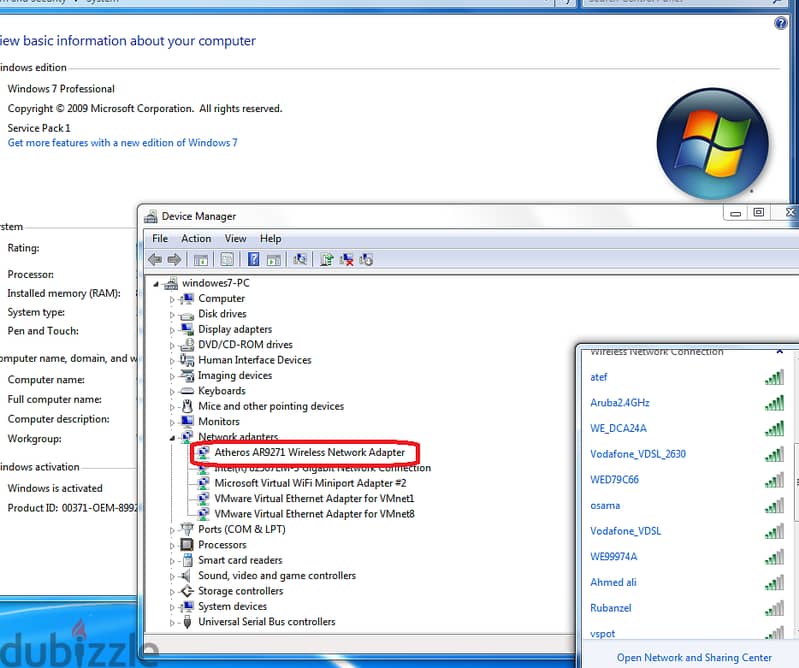Click the Device Manager title bar icon
The height and width of the screenshot is (668, 799).
[150, 217]
